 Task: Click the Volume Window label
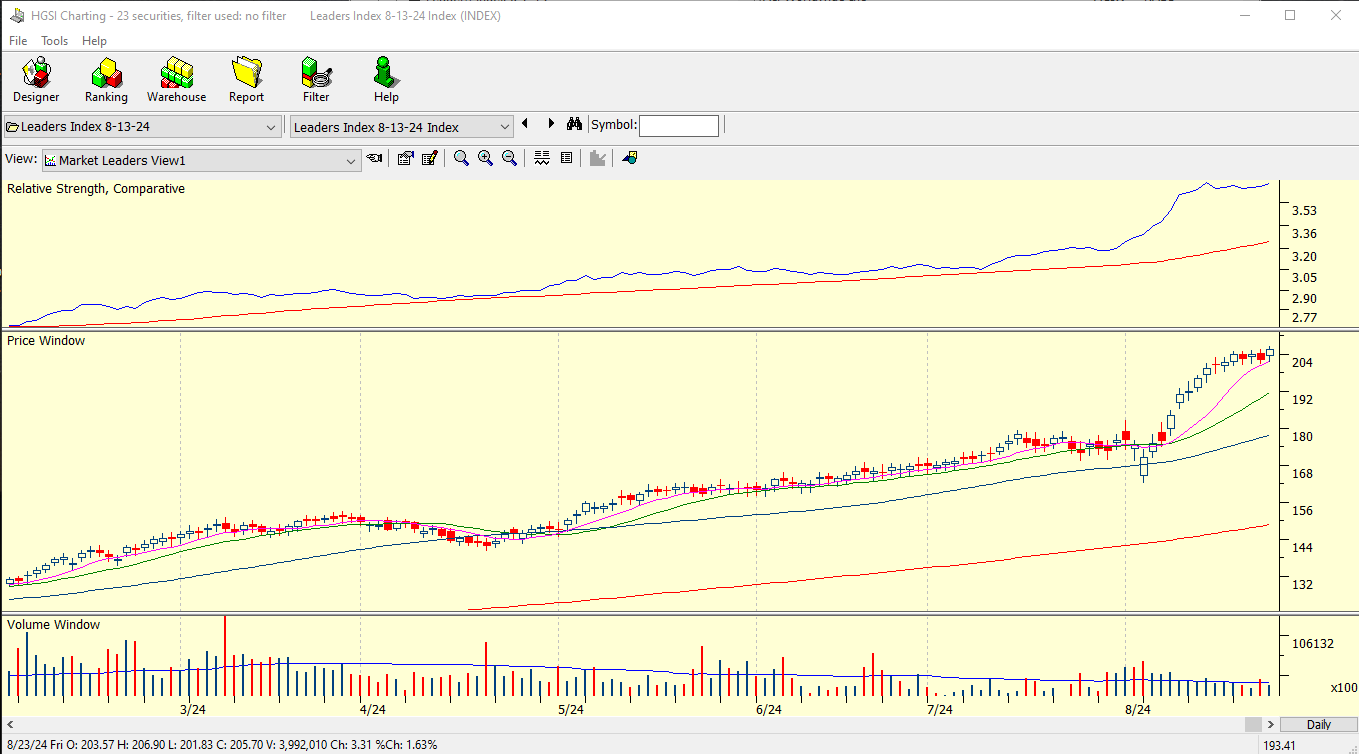(x=54, y=625)
